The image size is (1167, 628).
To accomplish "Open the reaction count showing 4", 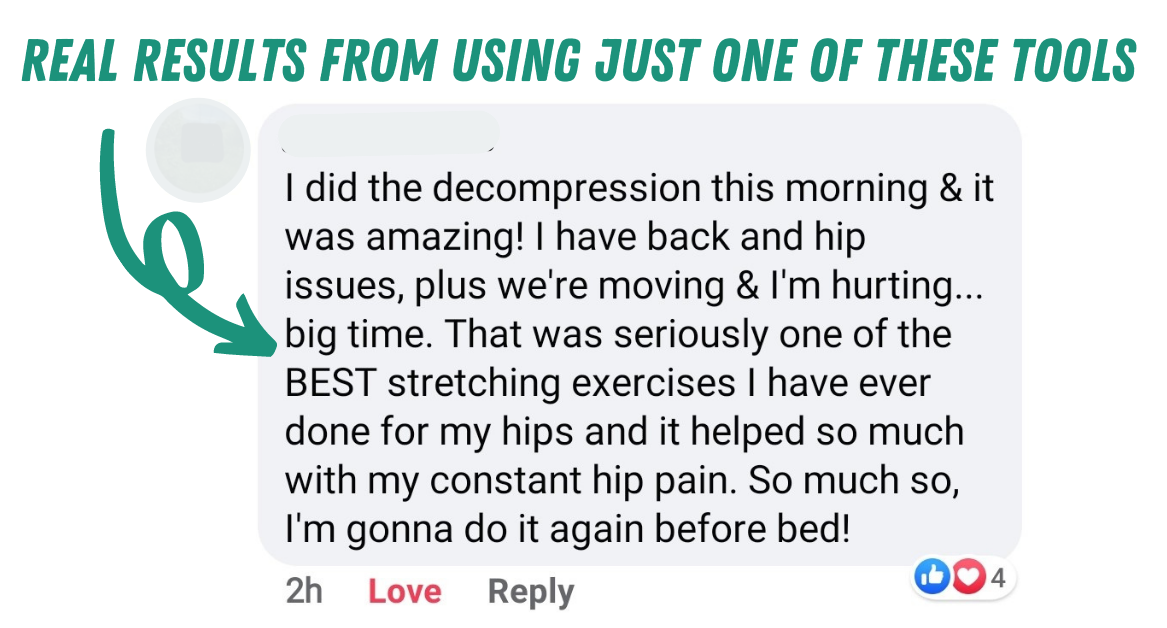I will coord(999,577).
